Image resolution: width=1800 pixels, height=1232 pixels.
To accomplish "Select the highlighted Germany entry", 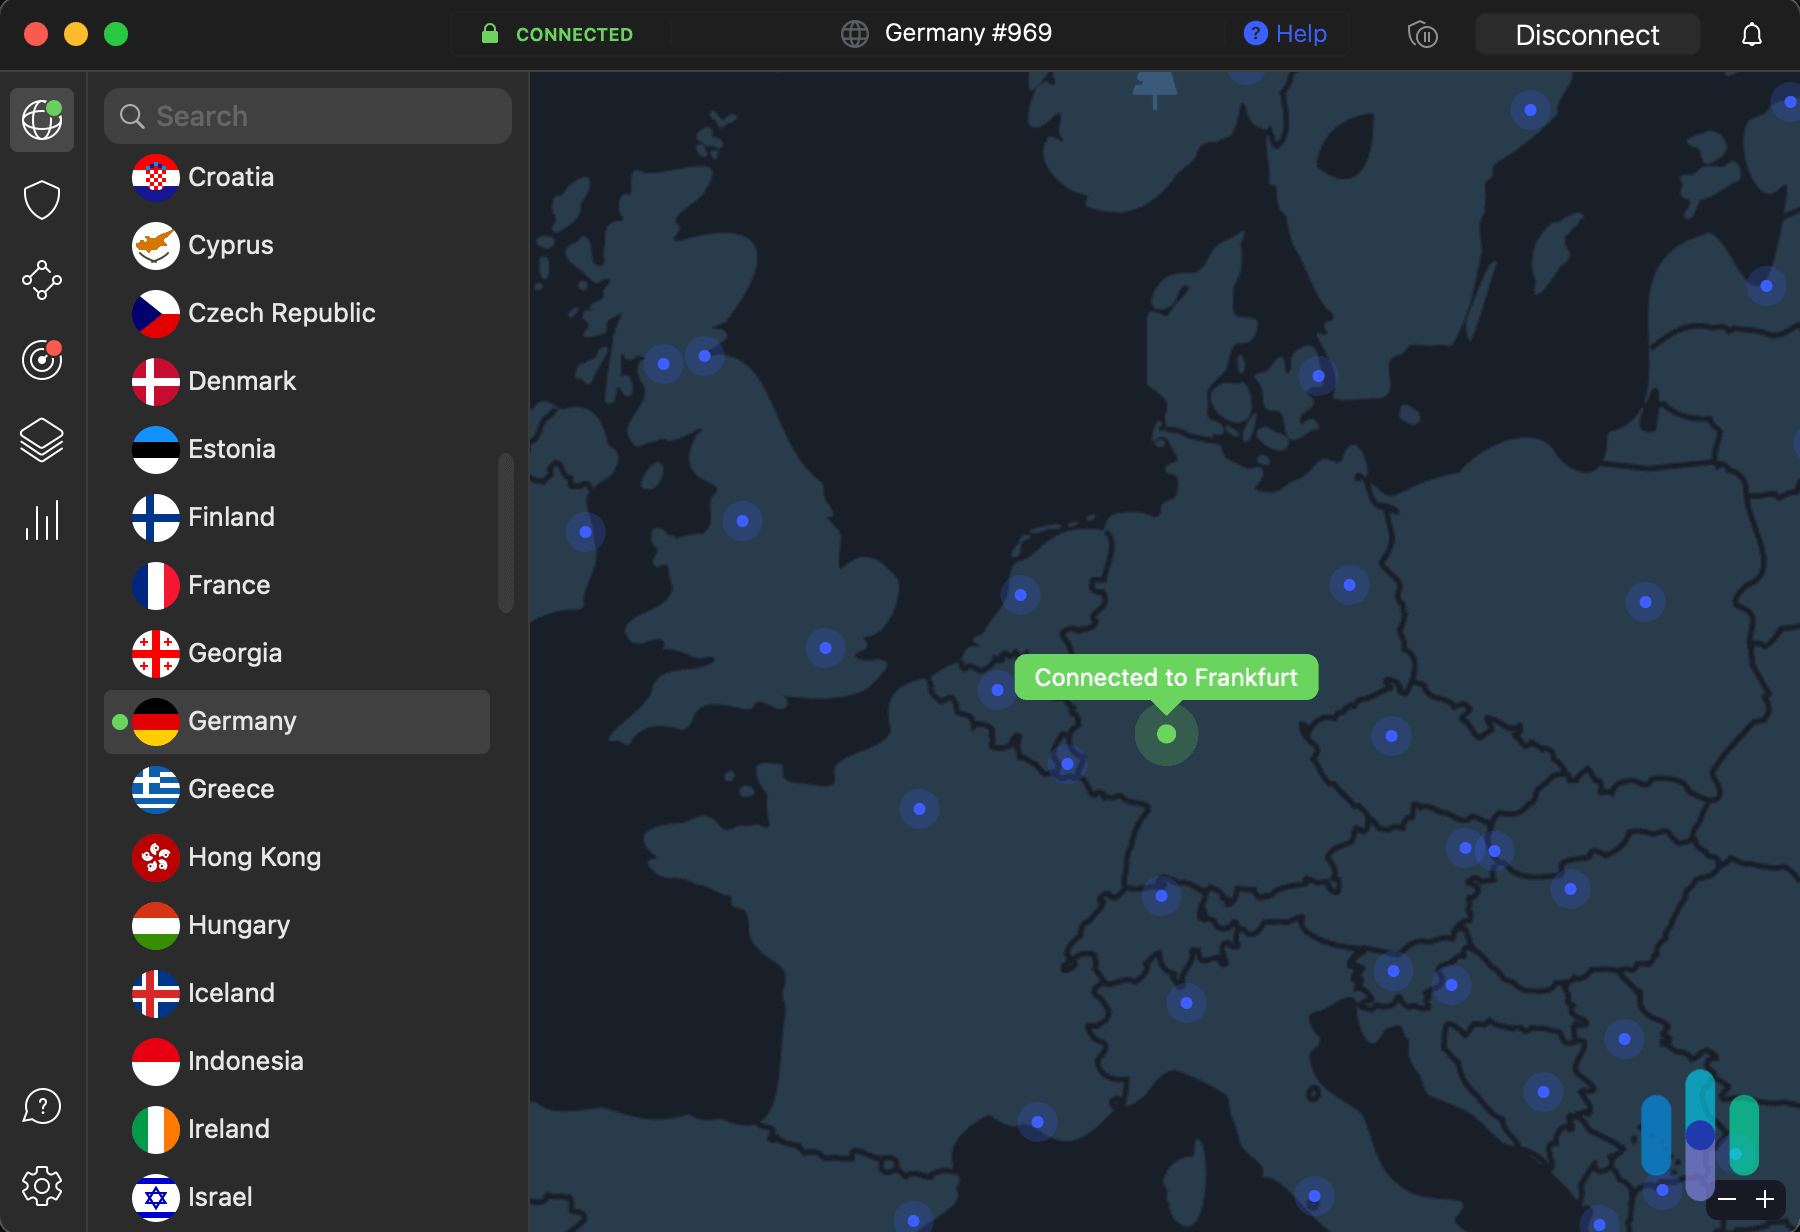I will (242, 721).
